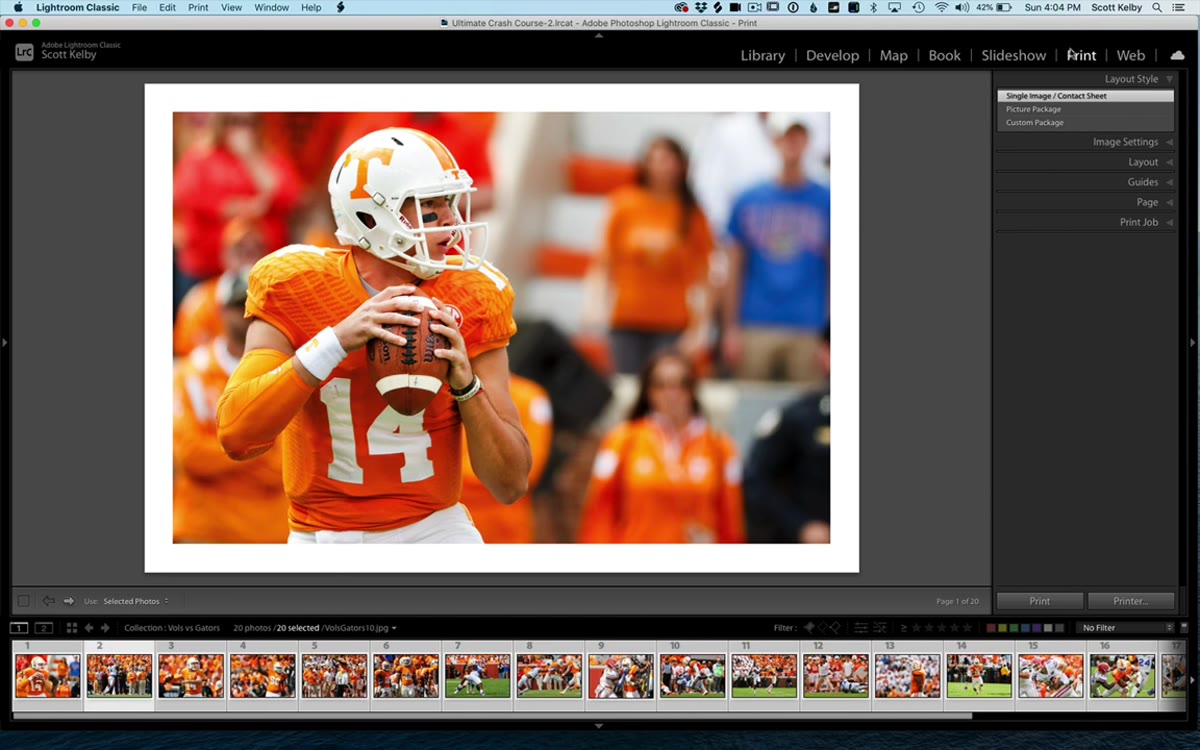Toggle flagged filter flag

(809, 628)
